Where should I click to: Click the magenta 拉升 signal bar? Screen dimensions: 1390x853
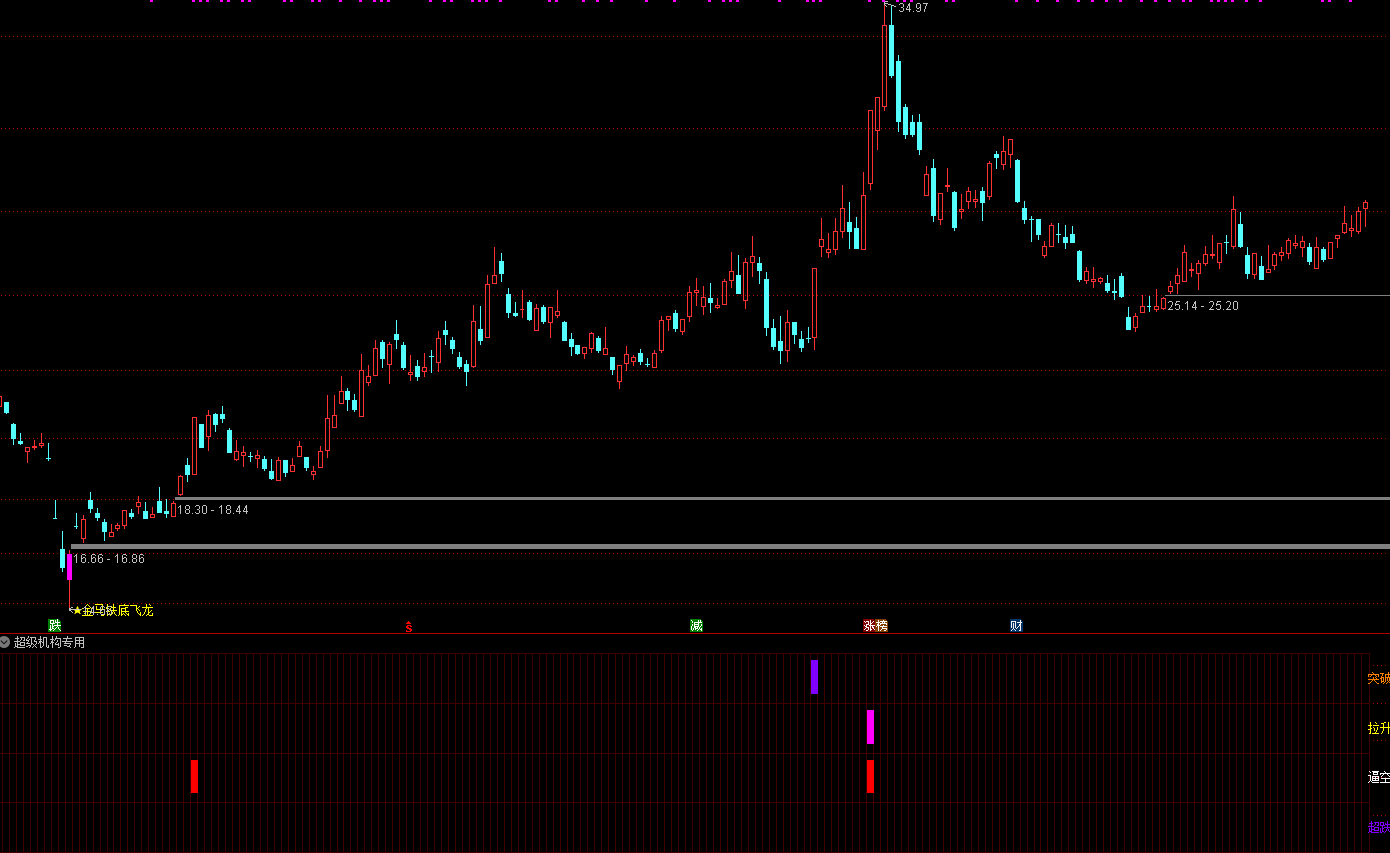click(x=870, y=727)
